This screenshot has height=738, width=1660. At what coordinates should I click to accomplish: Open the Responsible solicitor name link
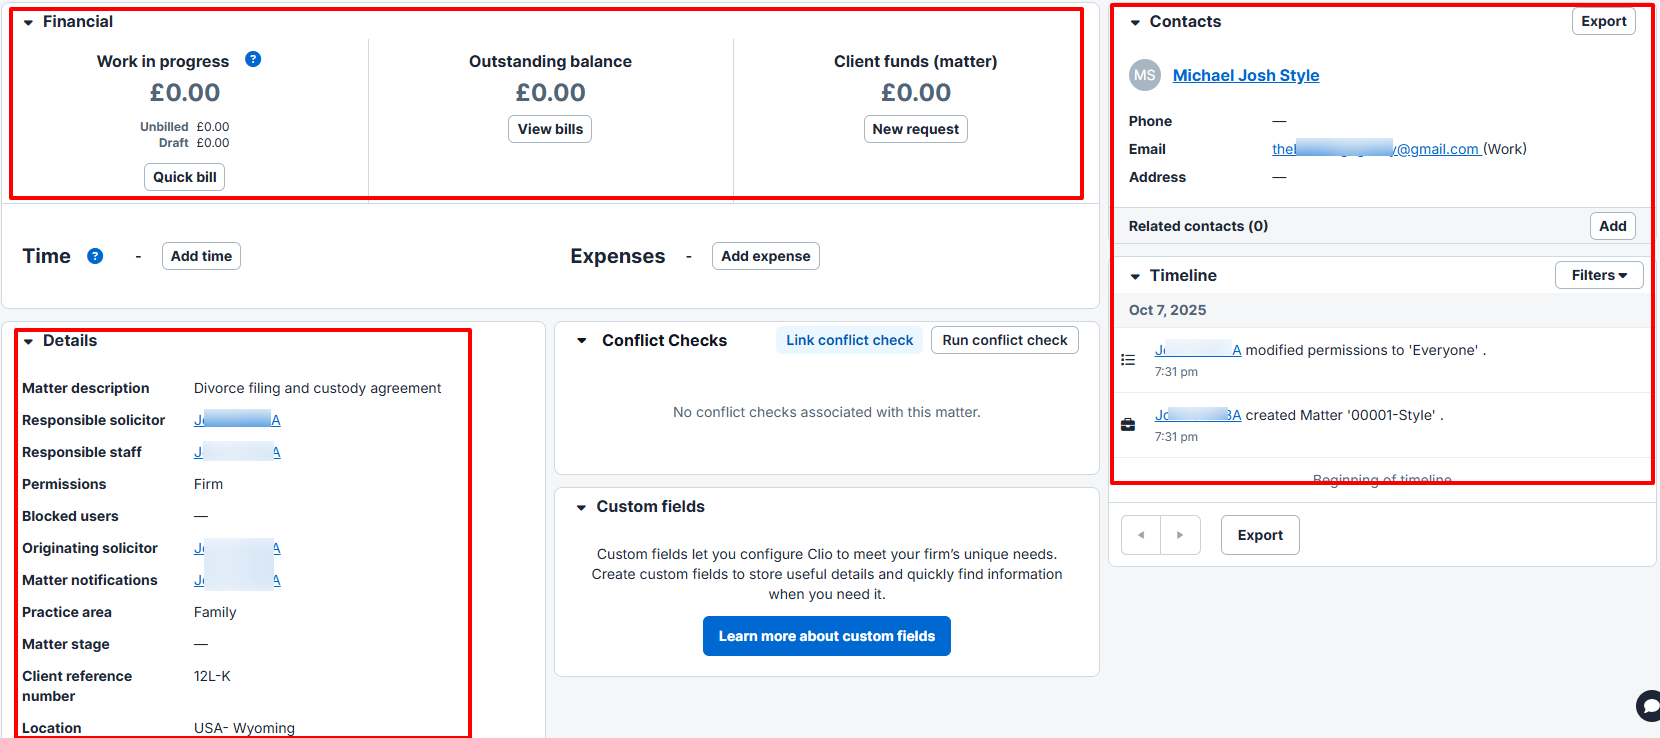(237, 420)
